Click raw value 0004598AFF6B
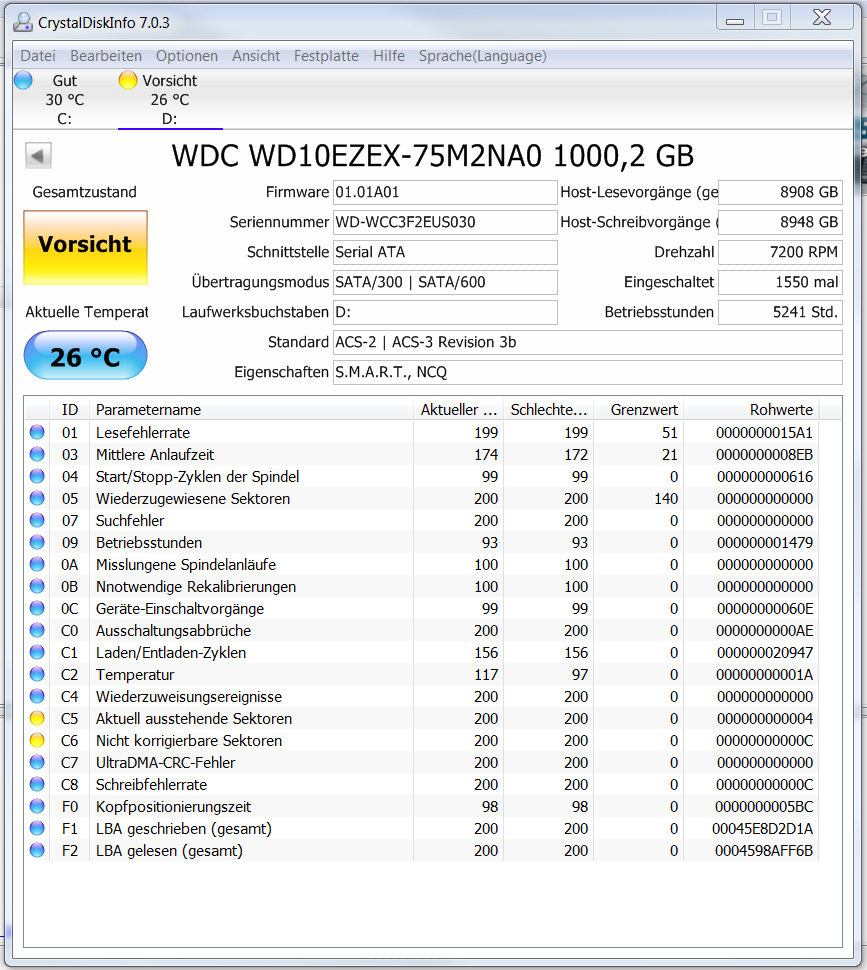The height and width of the screenshot is (970, 867). click(x=764, y=851)
